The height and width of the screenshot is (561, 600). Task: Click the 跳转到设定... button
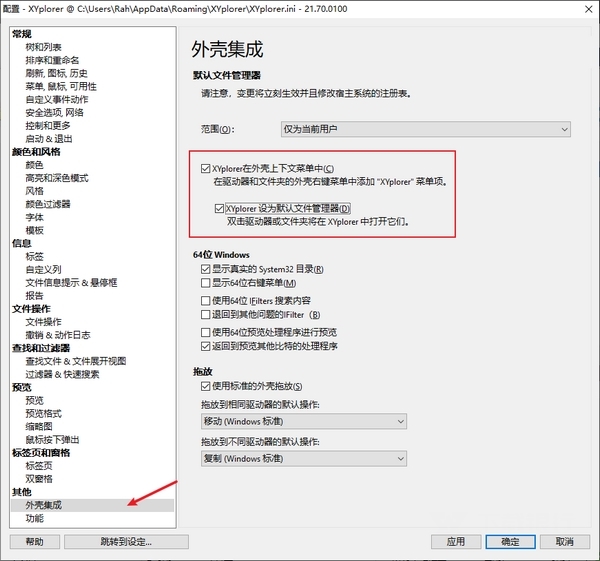click(126, 541)
